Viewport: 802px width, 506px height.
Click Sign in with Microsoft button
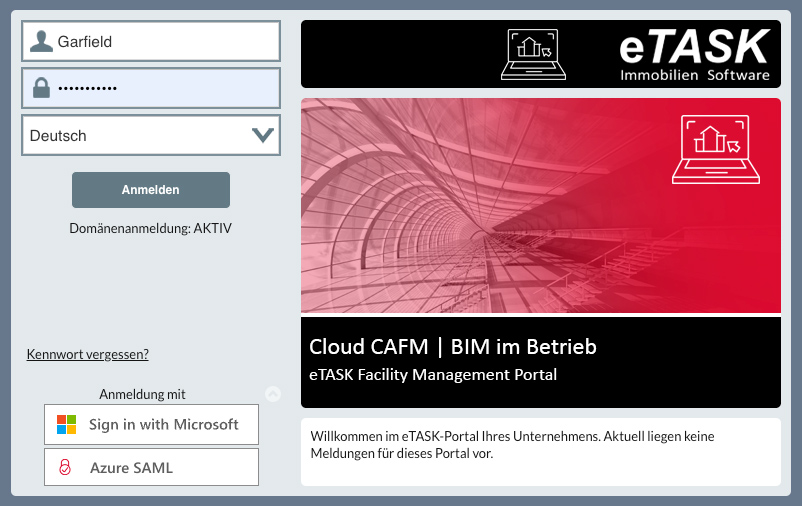click(x=151, y=424)
